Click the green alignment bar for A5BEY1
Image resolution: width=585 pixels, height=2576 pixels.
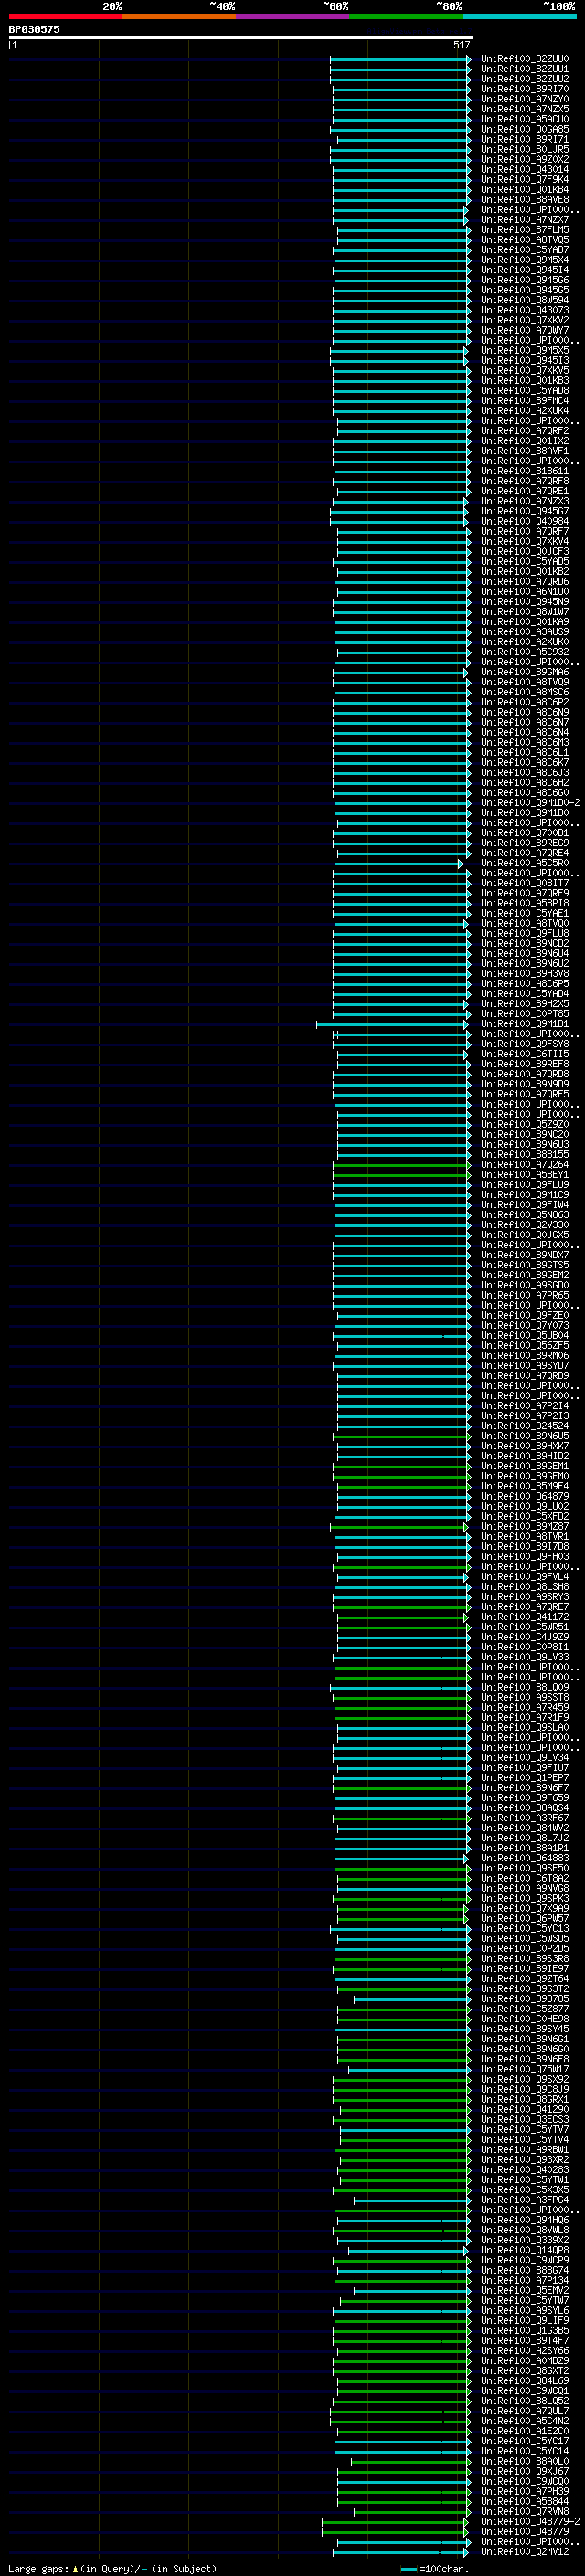(402, 1175)
